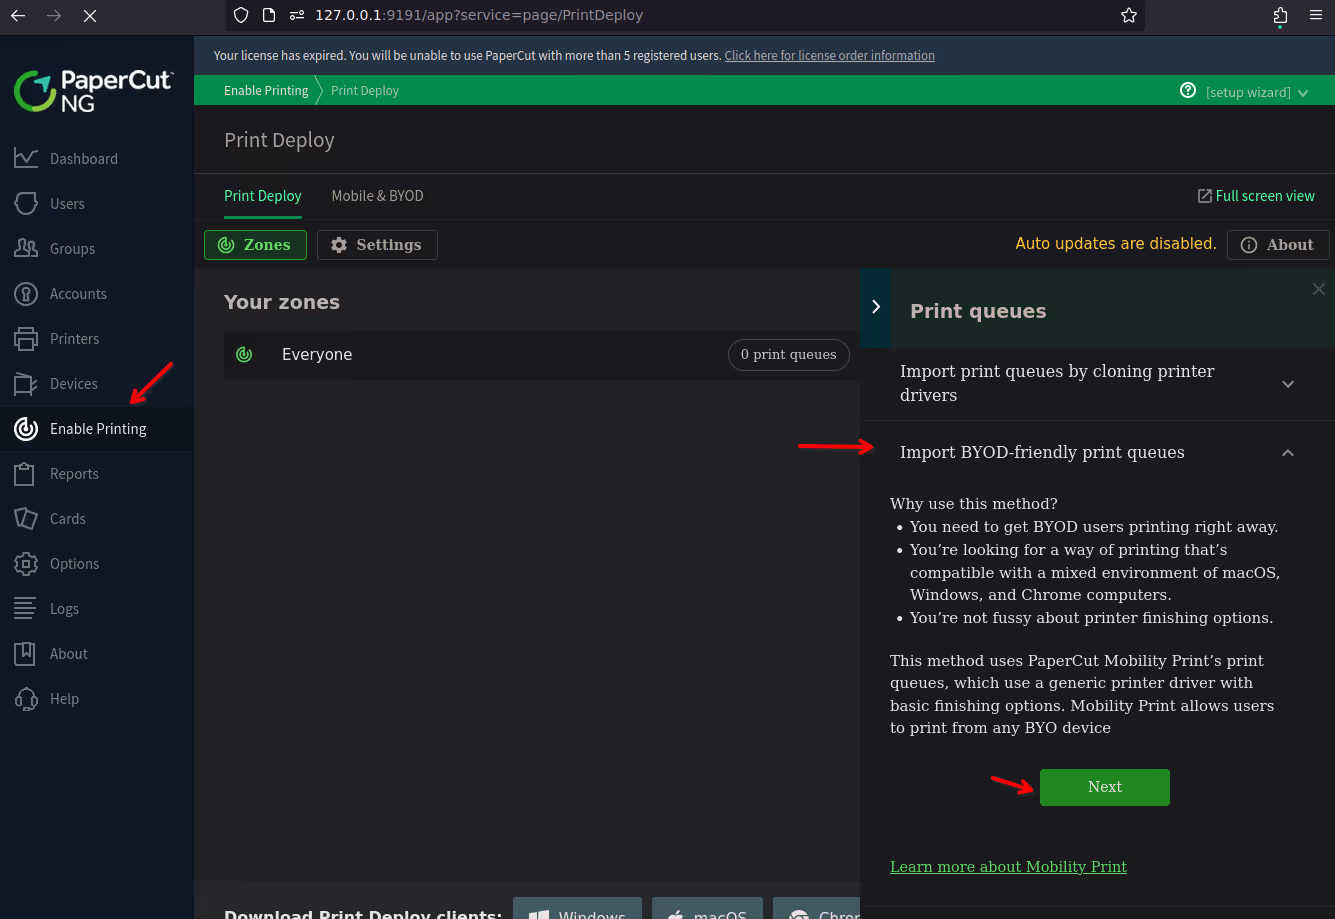
Task: Click the Print Deploy breadcrumb
Action: 365,90
